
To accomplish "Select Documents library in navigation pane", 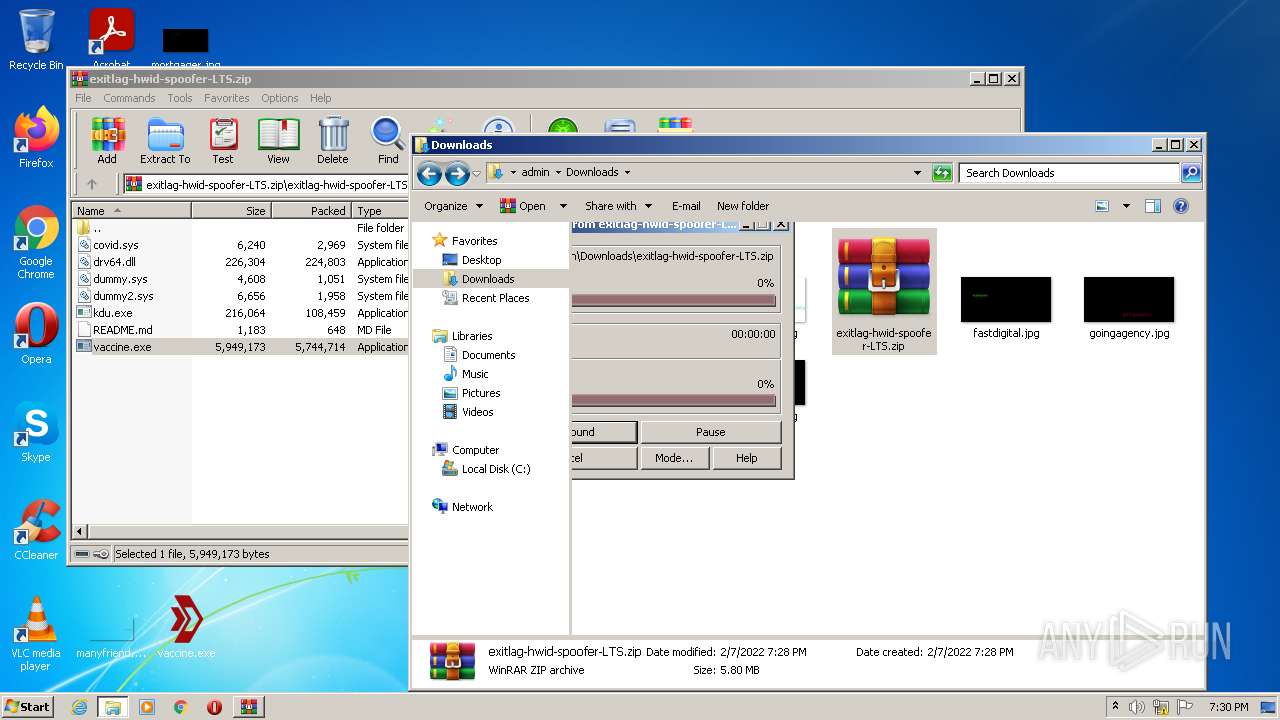I will [x=488, y=355].
